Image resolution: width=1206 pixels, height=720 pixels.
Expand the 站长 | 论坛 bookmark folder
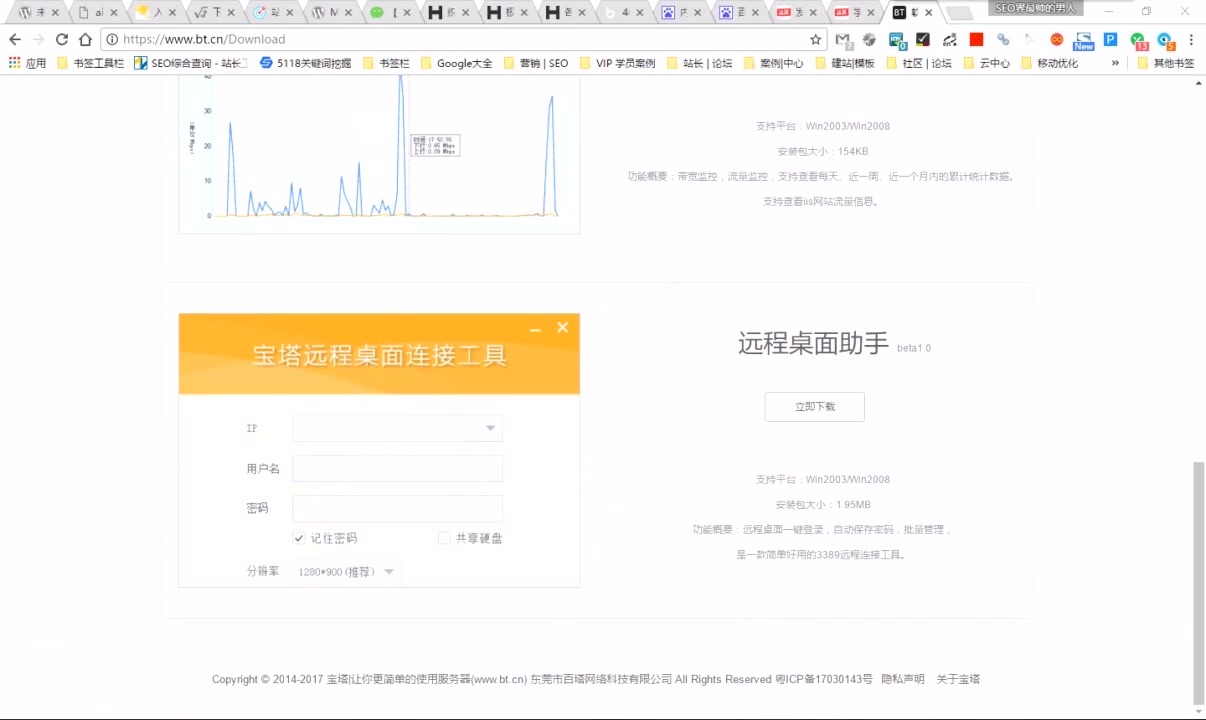pos(698,63)
